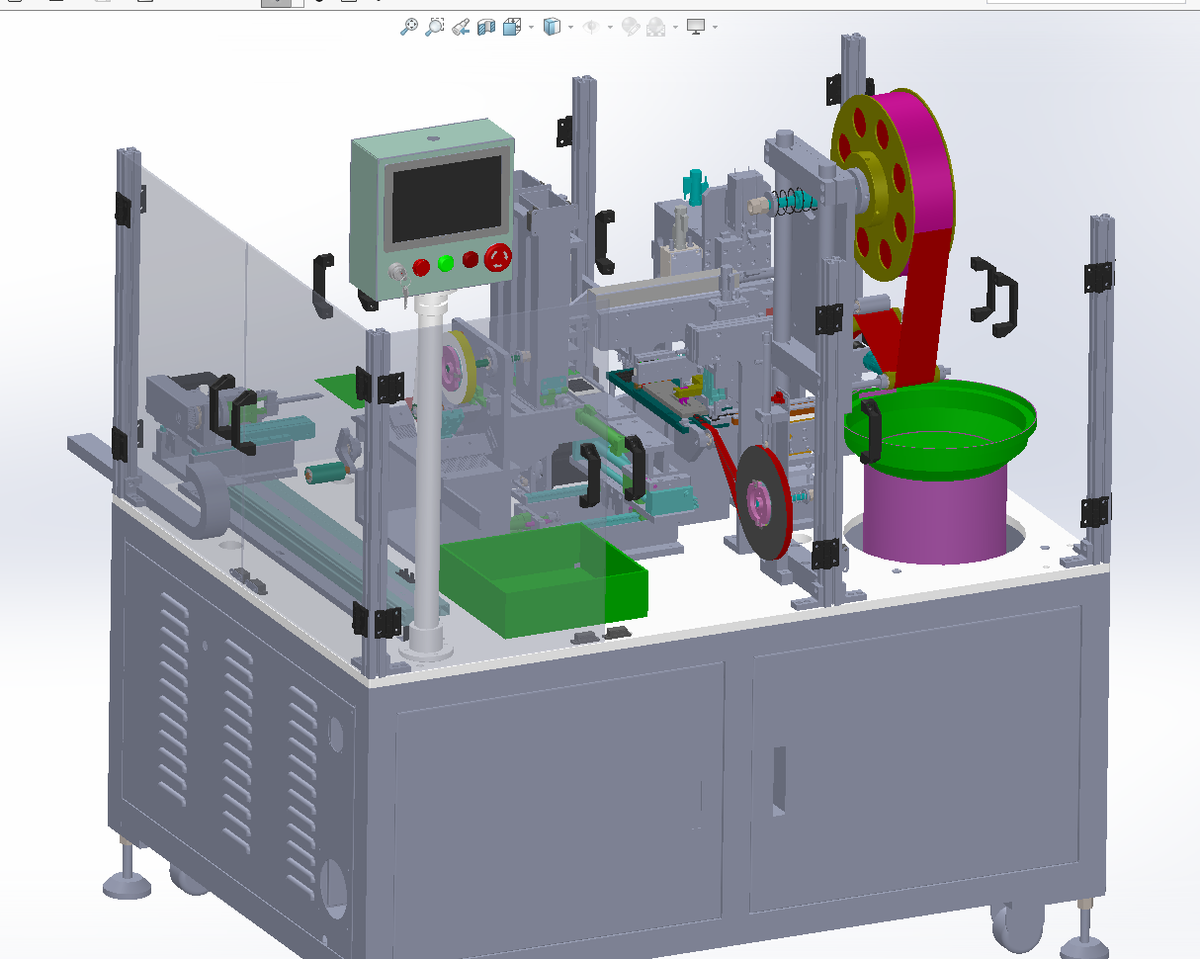Click the View Orientation cube icon
The height and width of the screenshot is (959, 1200).
pyautogui.click(x=511, y=27)
